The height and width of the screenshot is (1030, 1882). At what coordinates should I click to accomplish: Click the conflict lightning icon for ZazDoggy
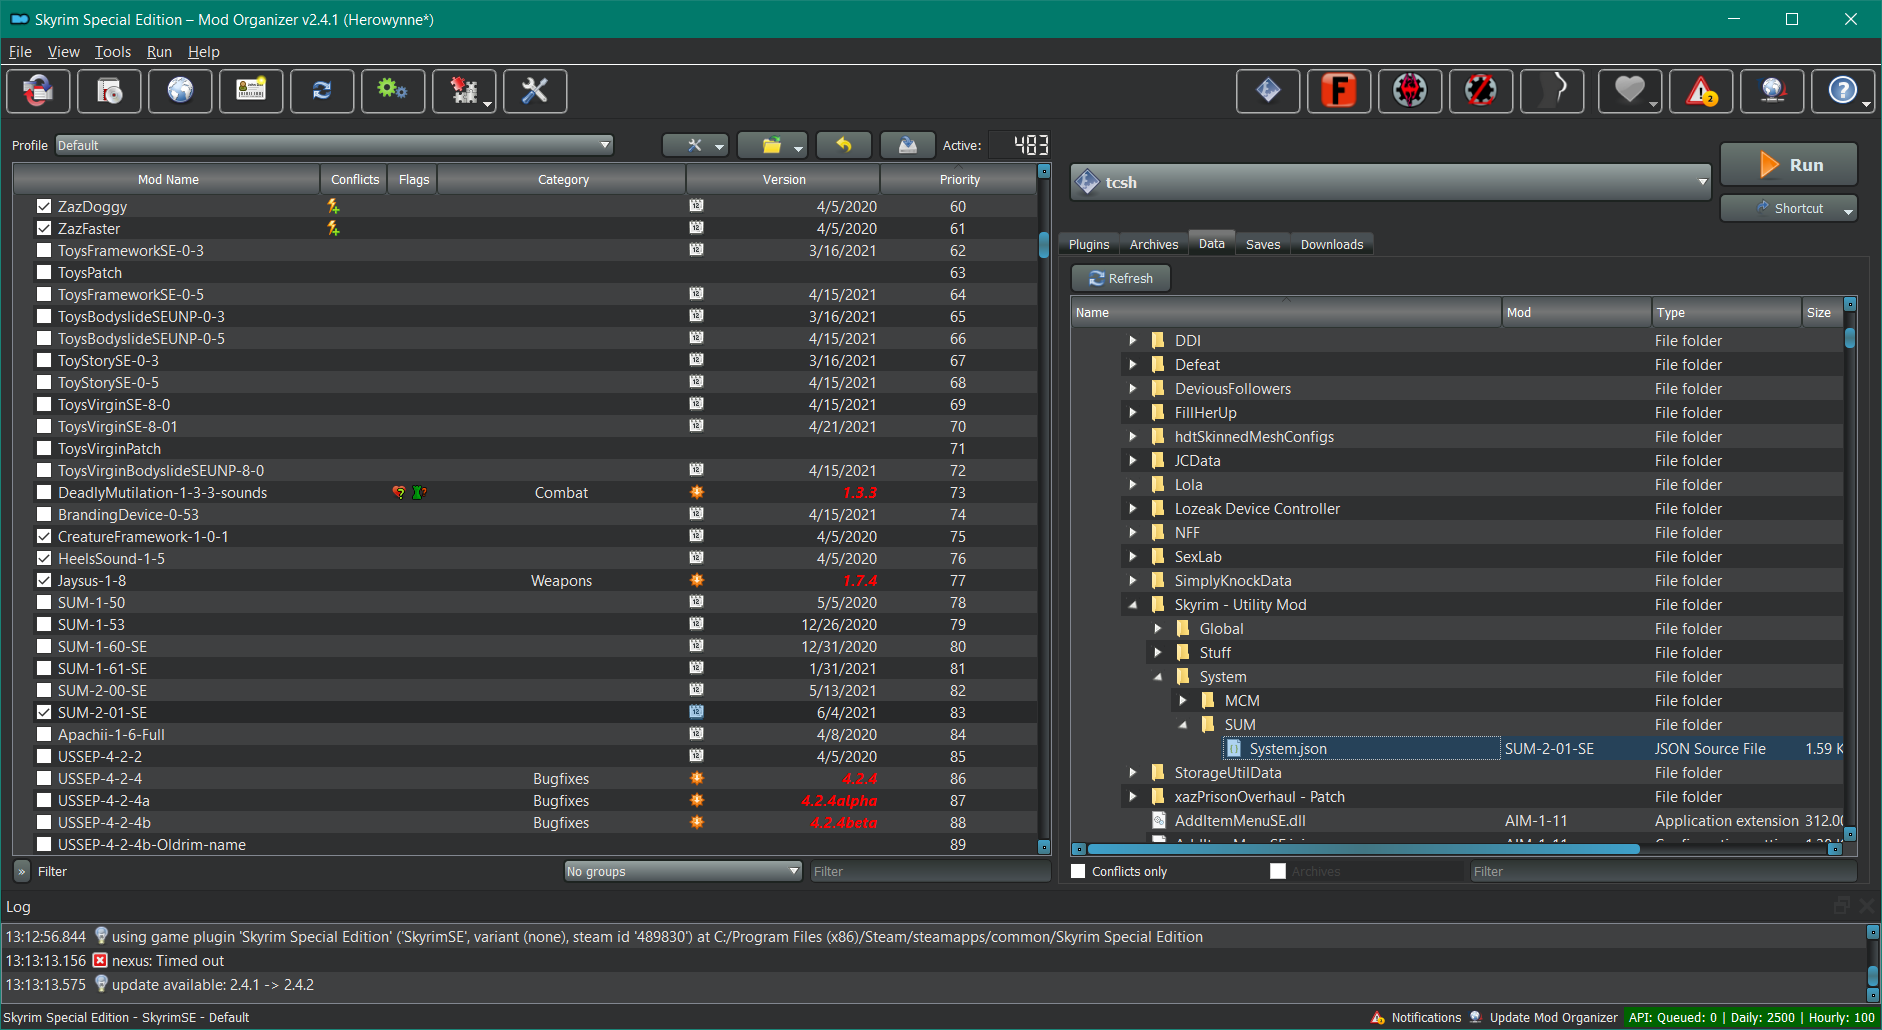click(333, 206)
